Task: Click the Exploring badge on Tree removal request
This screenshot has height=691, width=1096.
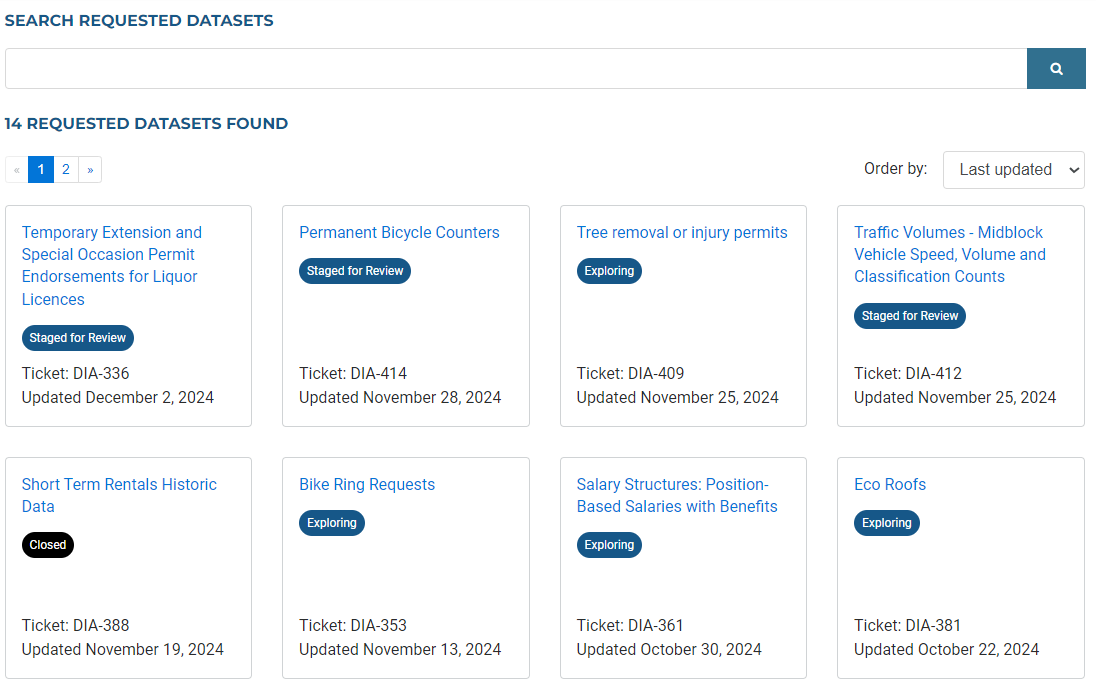Action: (609, 270)
